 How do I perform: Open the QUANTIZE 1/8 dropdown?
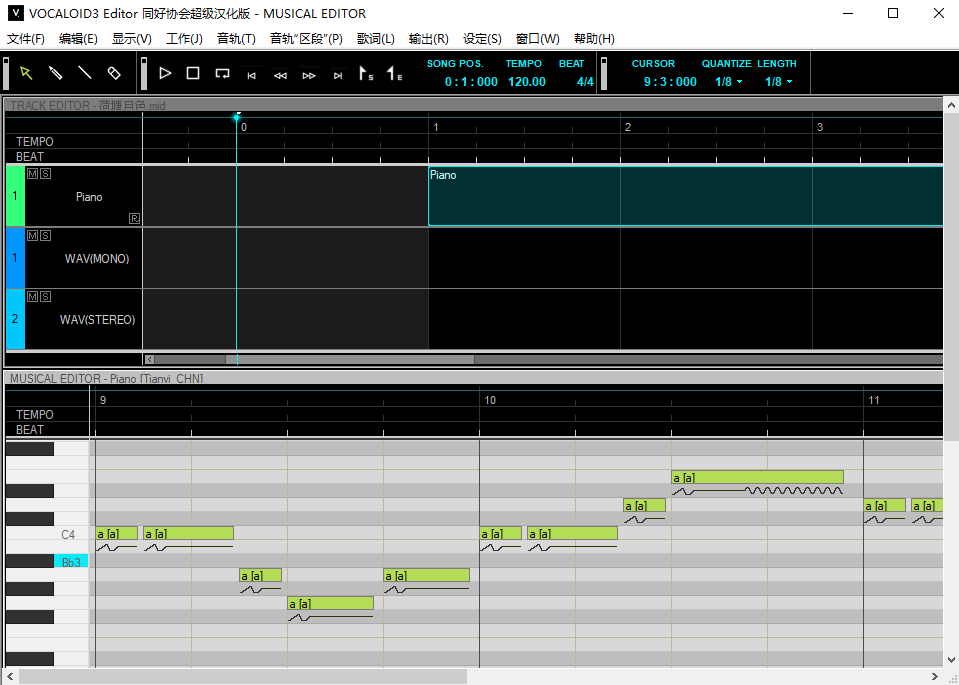pos(728,82)
